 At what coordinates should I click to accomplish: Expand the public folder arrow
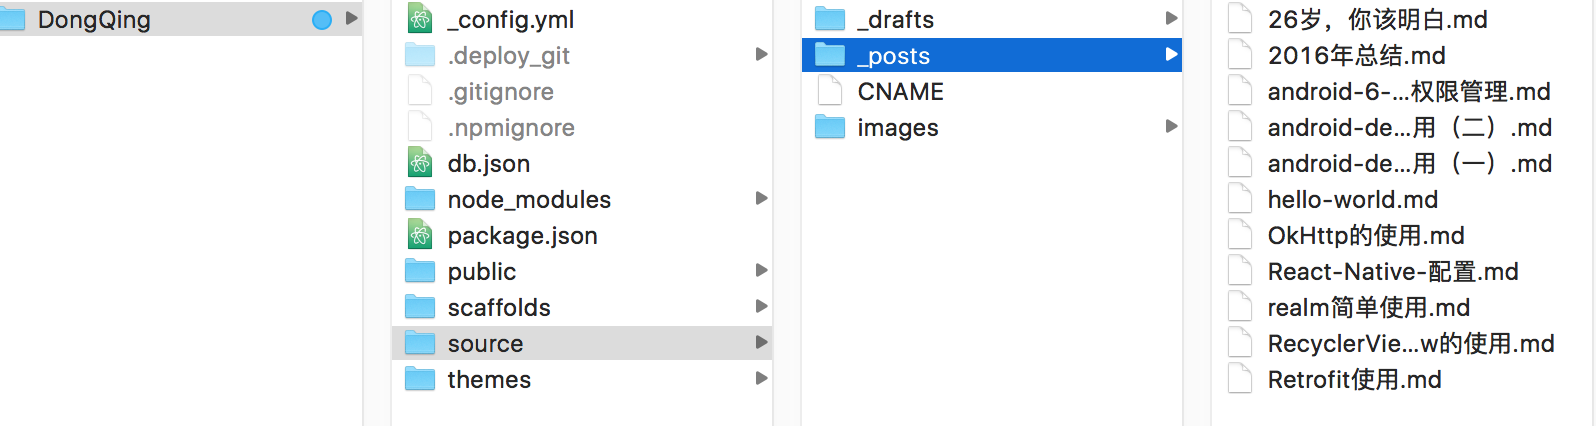click(x=762, y=271)
